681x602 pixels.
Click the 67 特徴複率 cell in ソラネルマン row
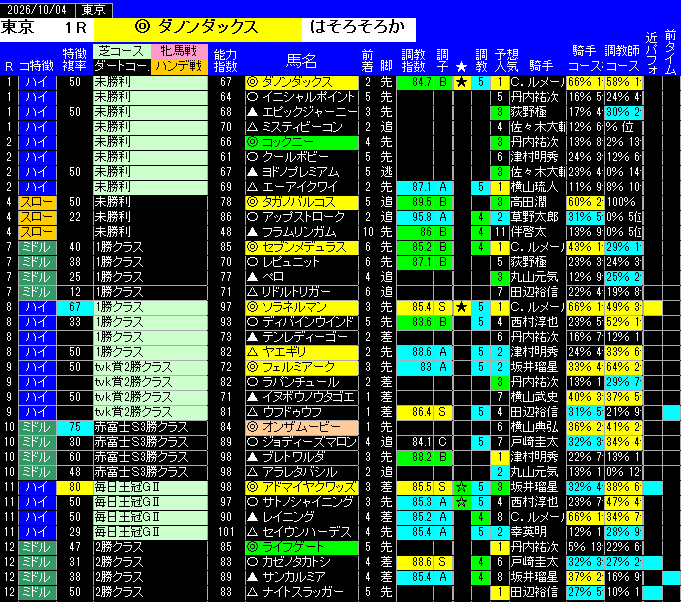[75, 307]
